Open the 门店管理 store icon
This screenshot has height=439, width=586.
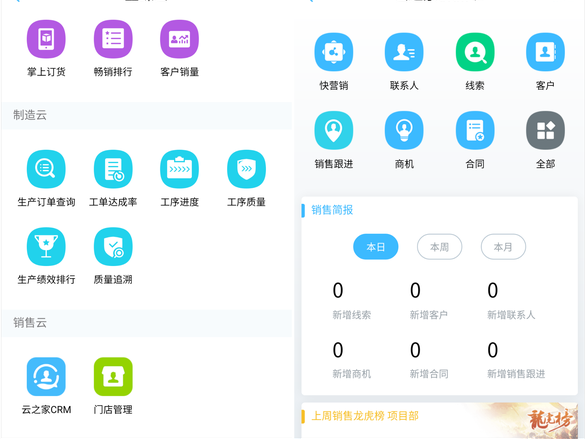113,377
